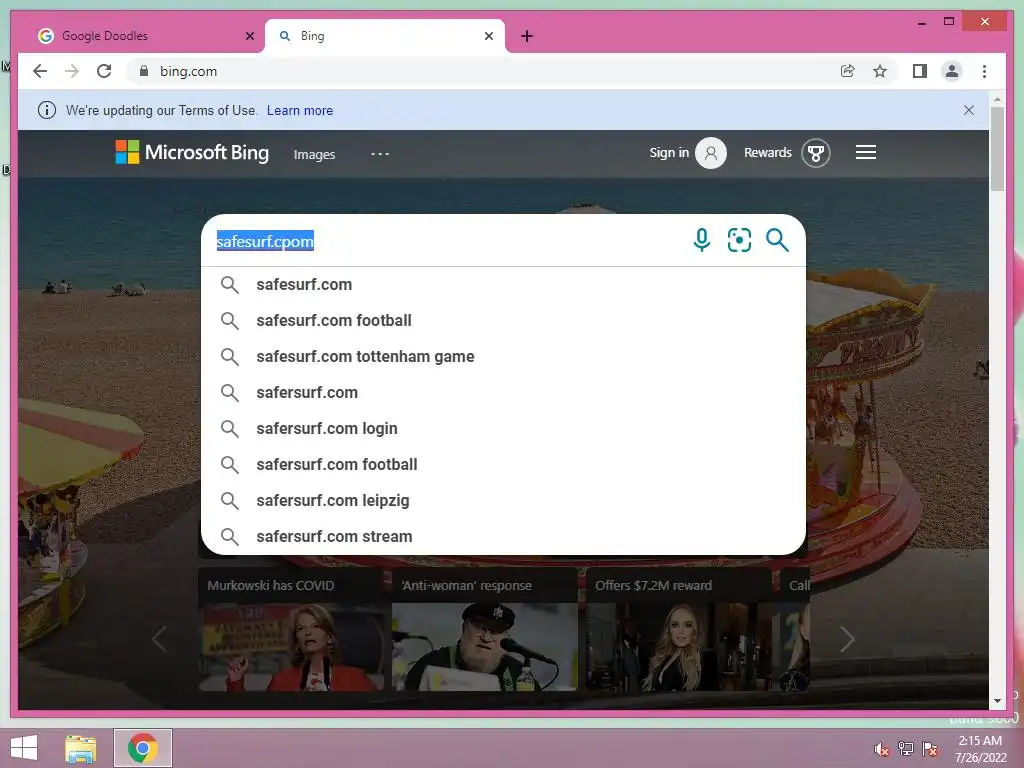1024x768 pixels.
Task: Dismiss the Terms of Use banner
Action: tap(969, 110)
